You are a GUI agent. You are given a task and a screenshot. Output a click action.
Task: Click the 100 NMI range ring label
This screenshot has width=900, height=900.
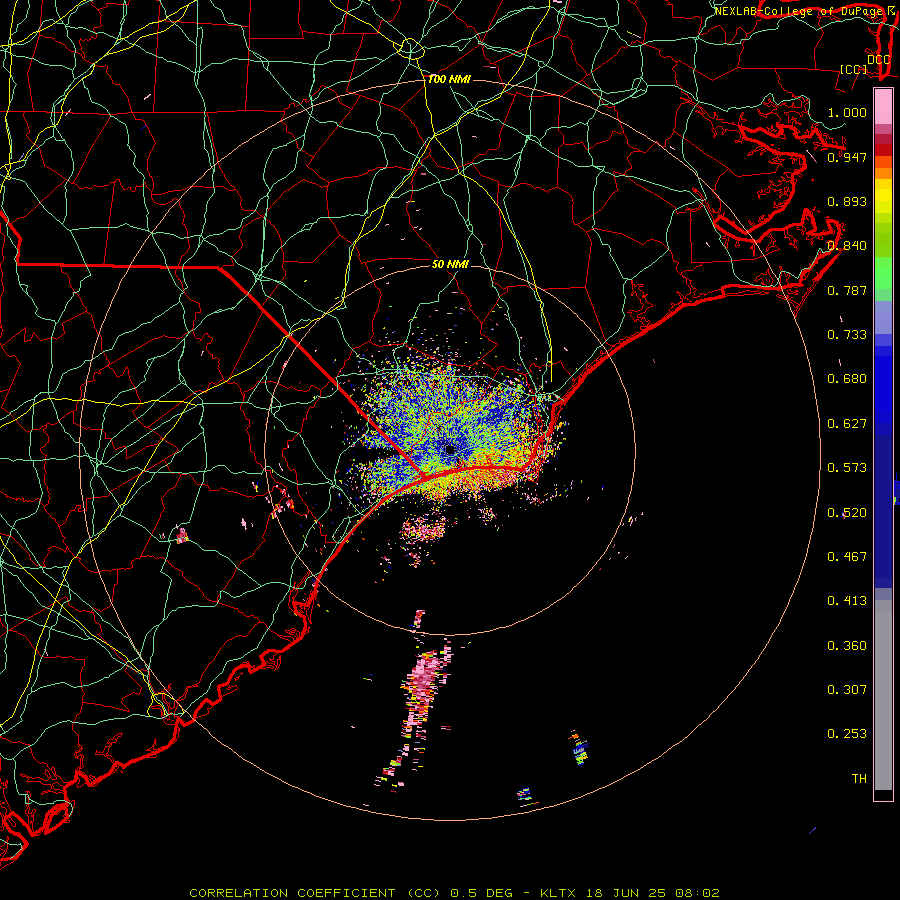[449, 79]
